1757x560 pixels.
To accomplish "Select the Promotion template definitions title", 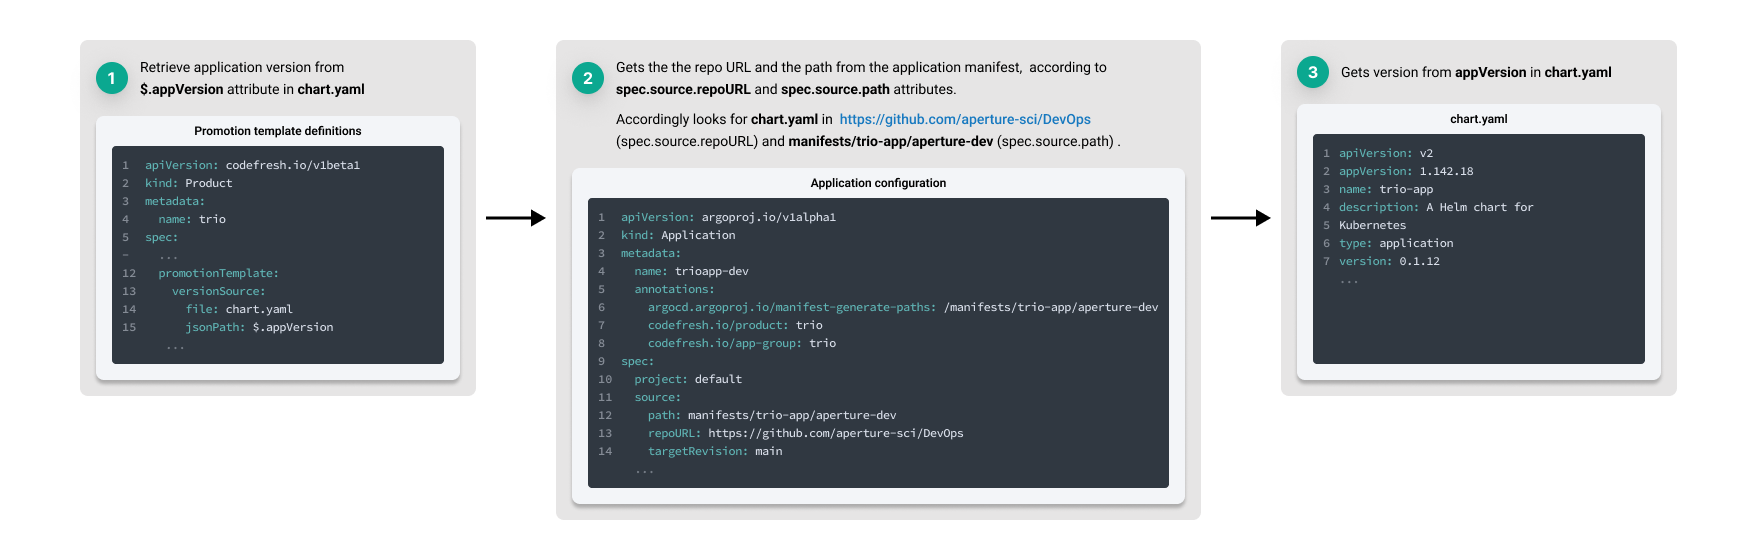I will coord(277,131).
